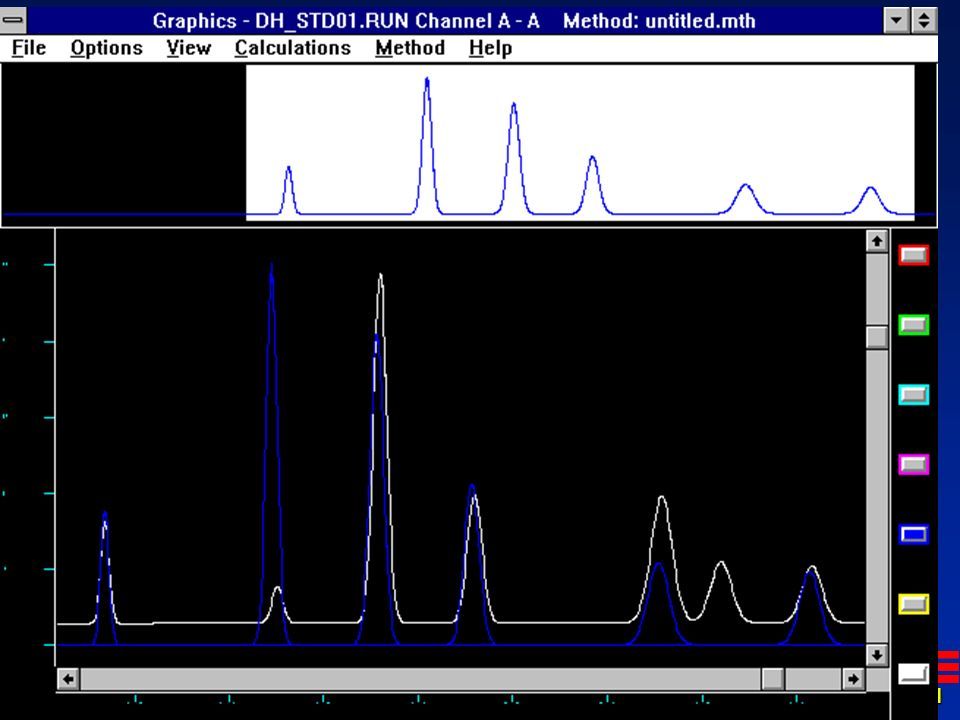Screen dimensions: 960x720
Task: Open the Calculations menu
Action: click(x=293, y=48)
